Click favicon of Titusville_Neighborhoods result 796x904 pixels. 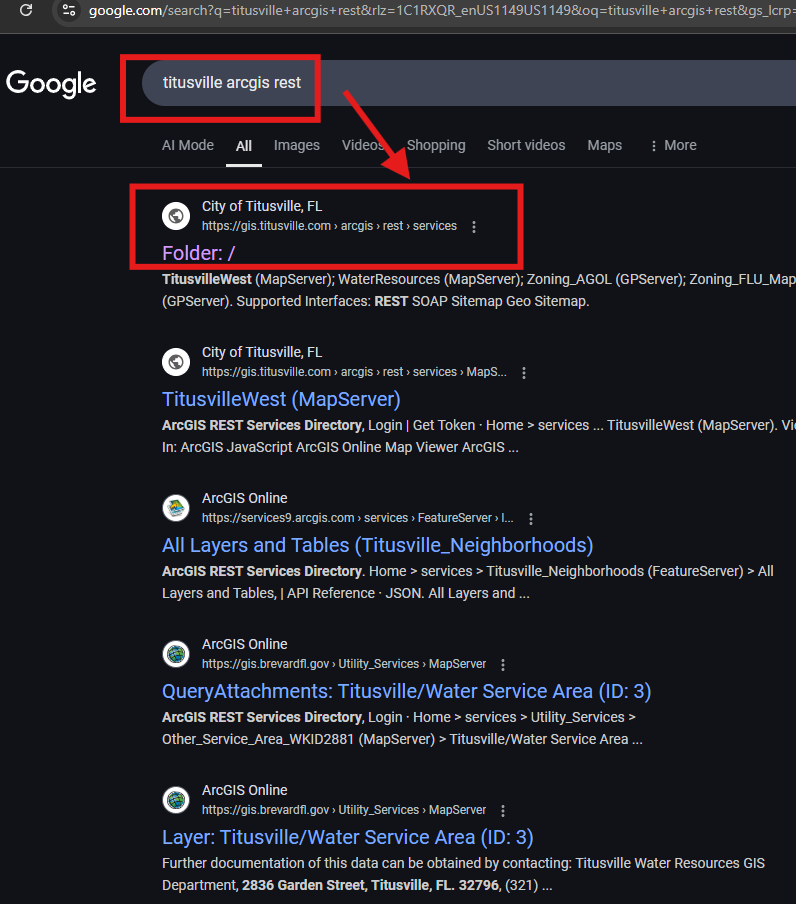point(176,508)
